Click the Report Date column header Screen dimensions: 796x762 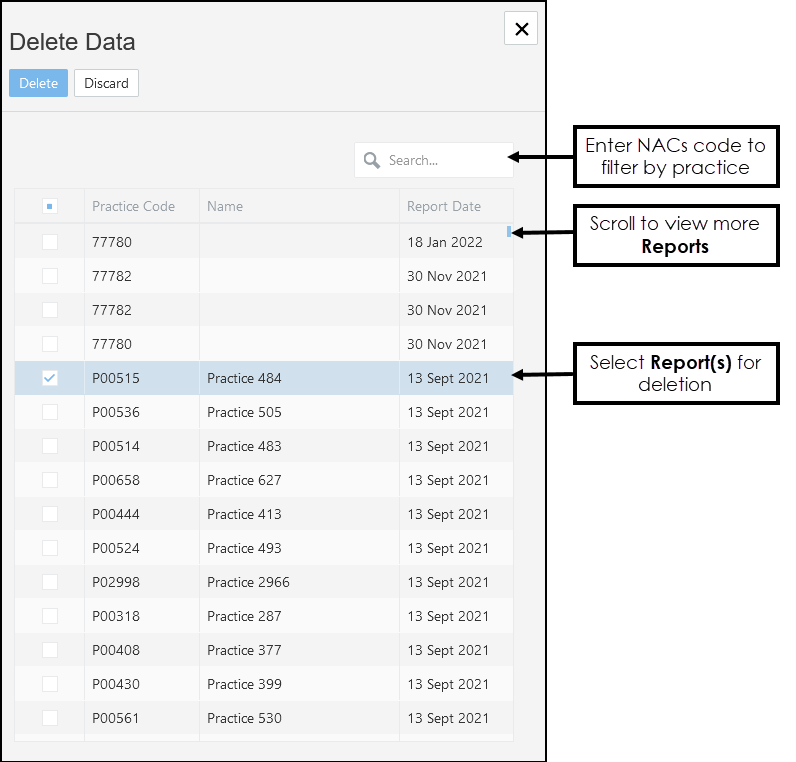pos(443,207)
